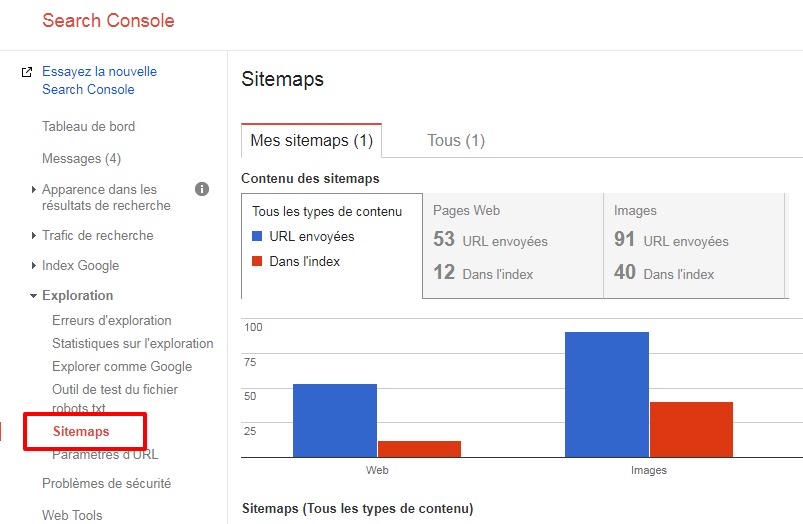This screenshot has width=803, height=524.
Task: Open Statistiques sur l'exploration
Action: tap(133, 344)
